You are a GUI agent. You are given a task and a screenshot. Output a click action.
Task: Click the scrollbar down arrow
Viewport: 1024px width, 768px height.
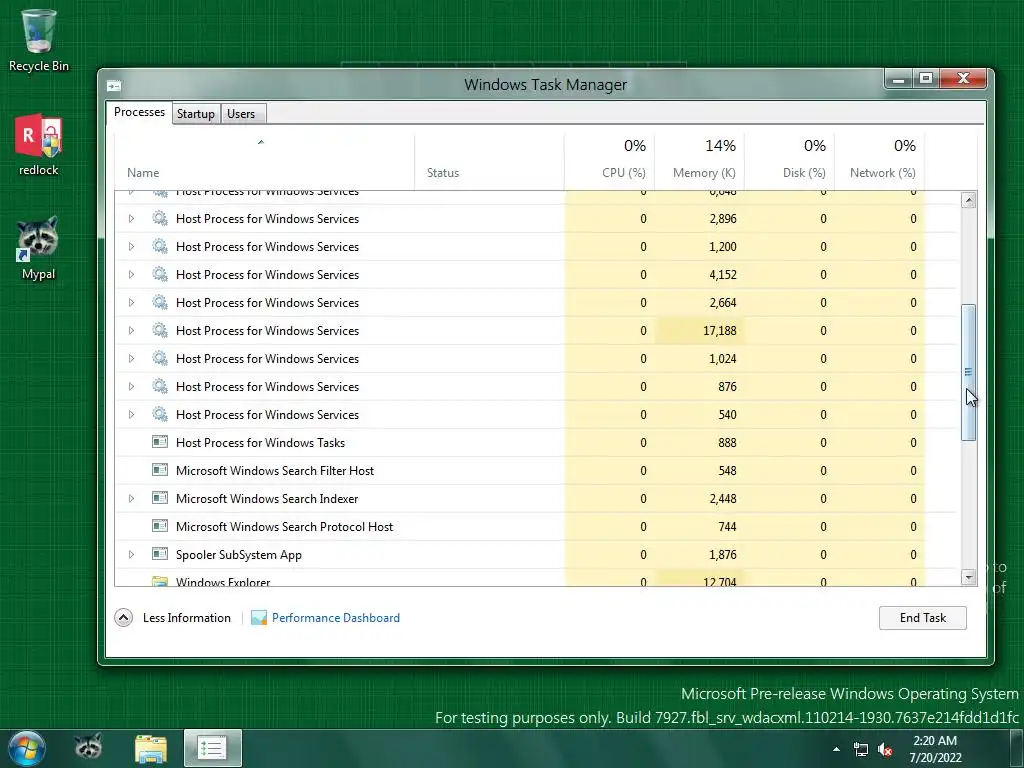coord(968,577)
